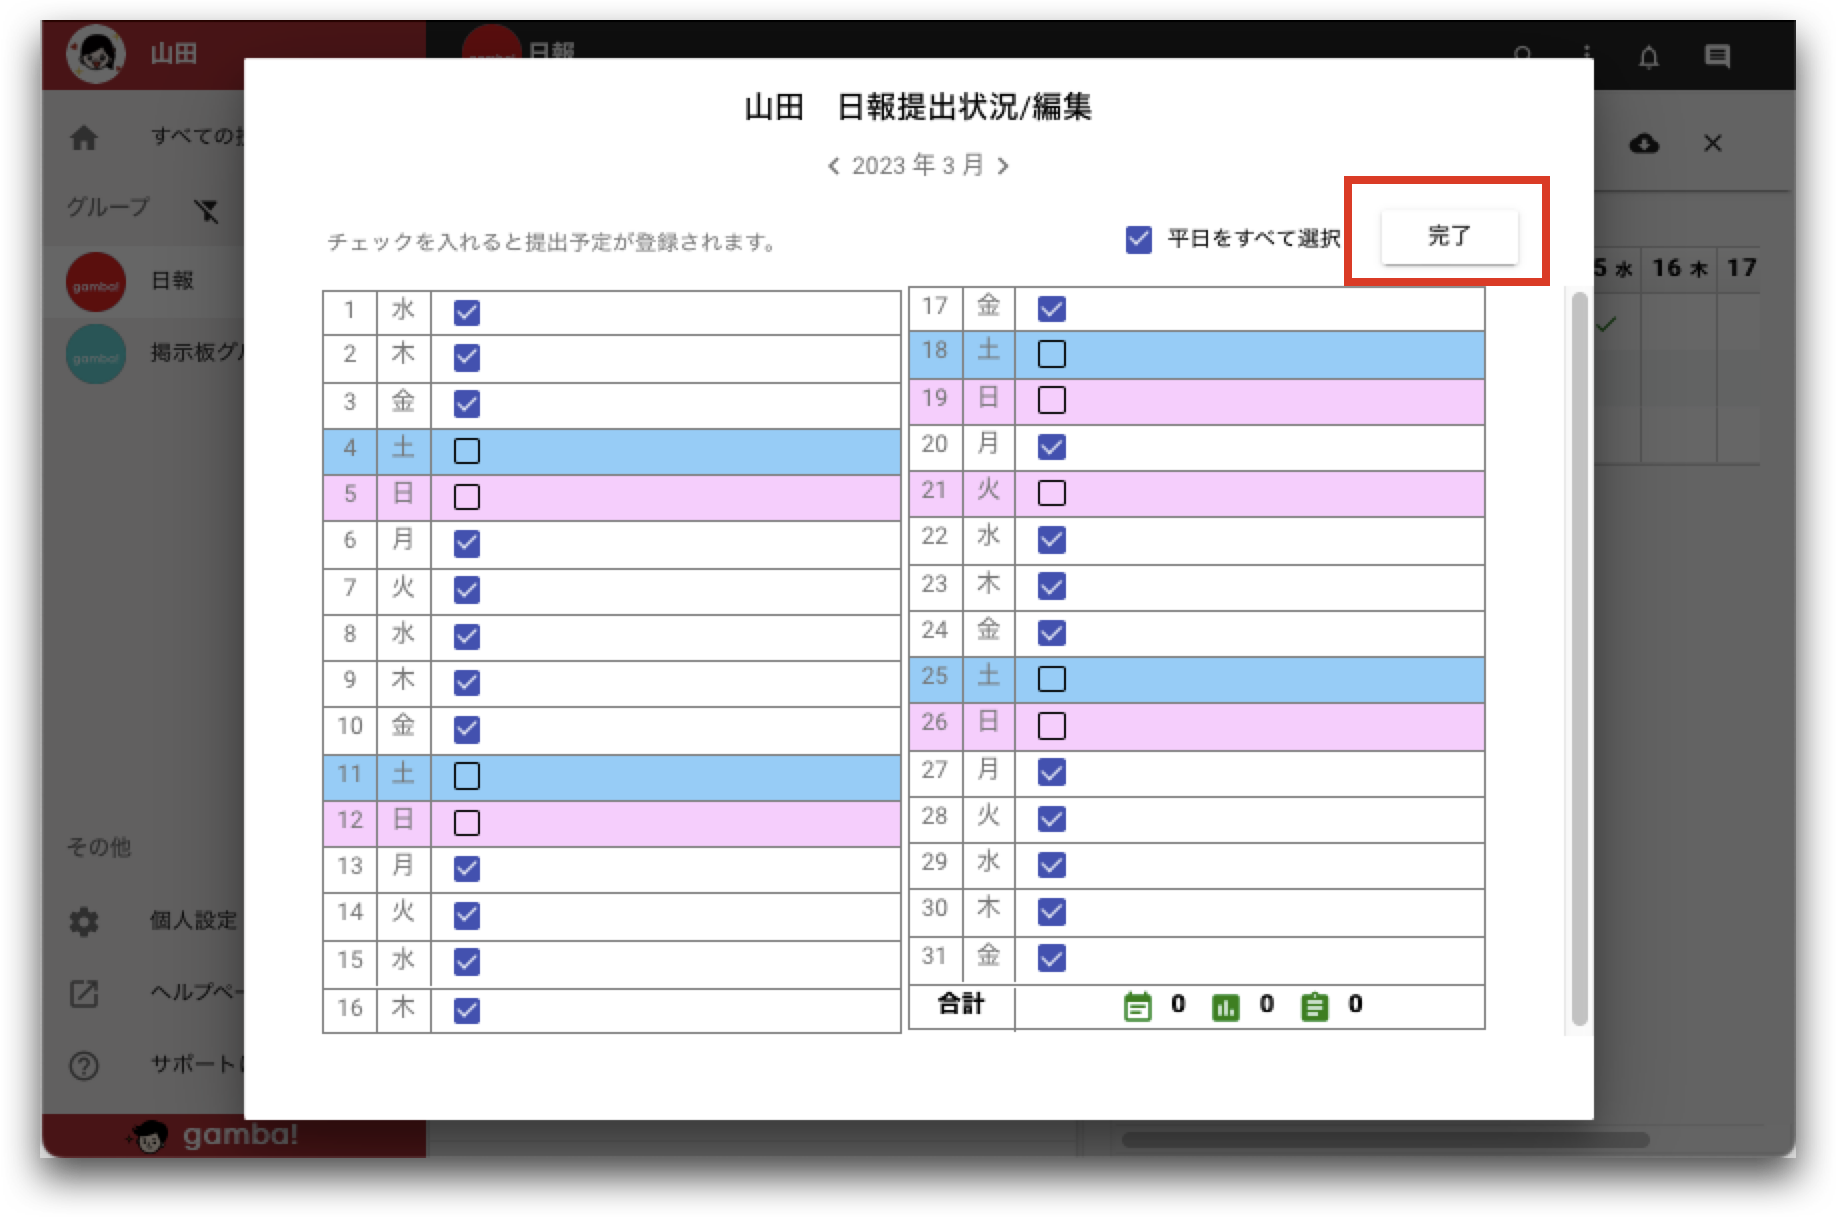Click the green bar chart total icon
The image size is (1836, 1218).
[x=1226, y=1007]
